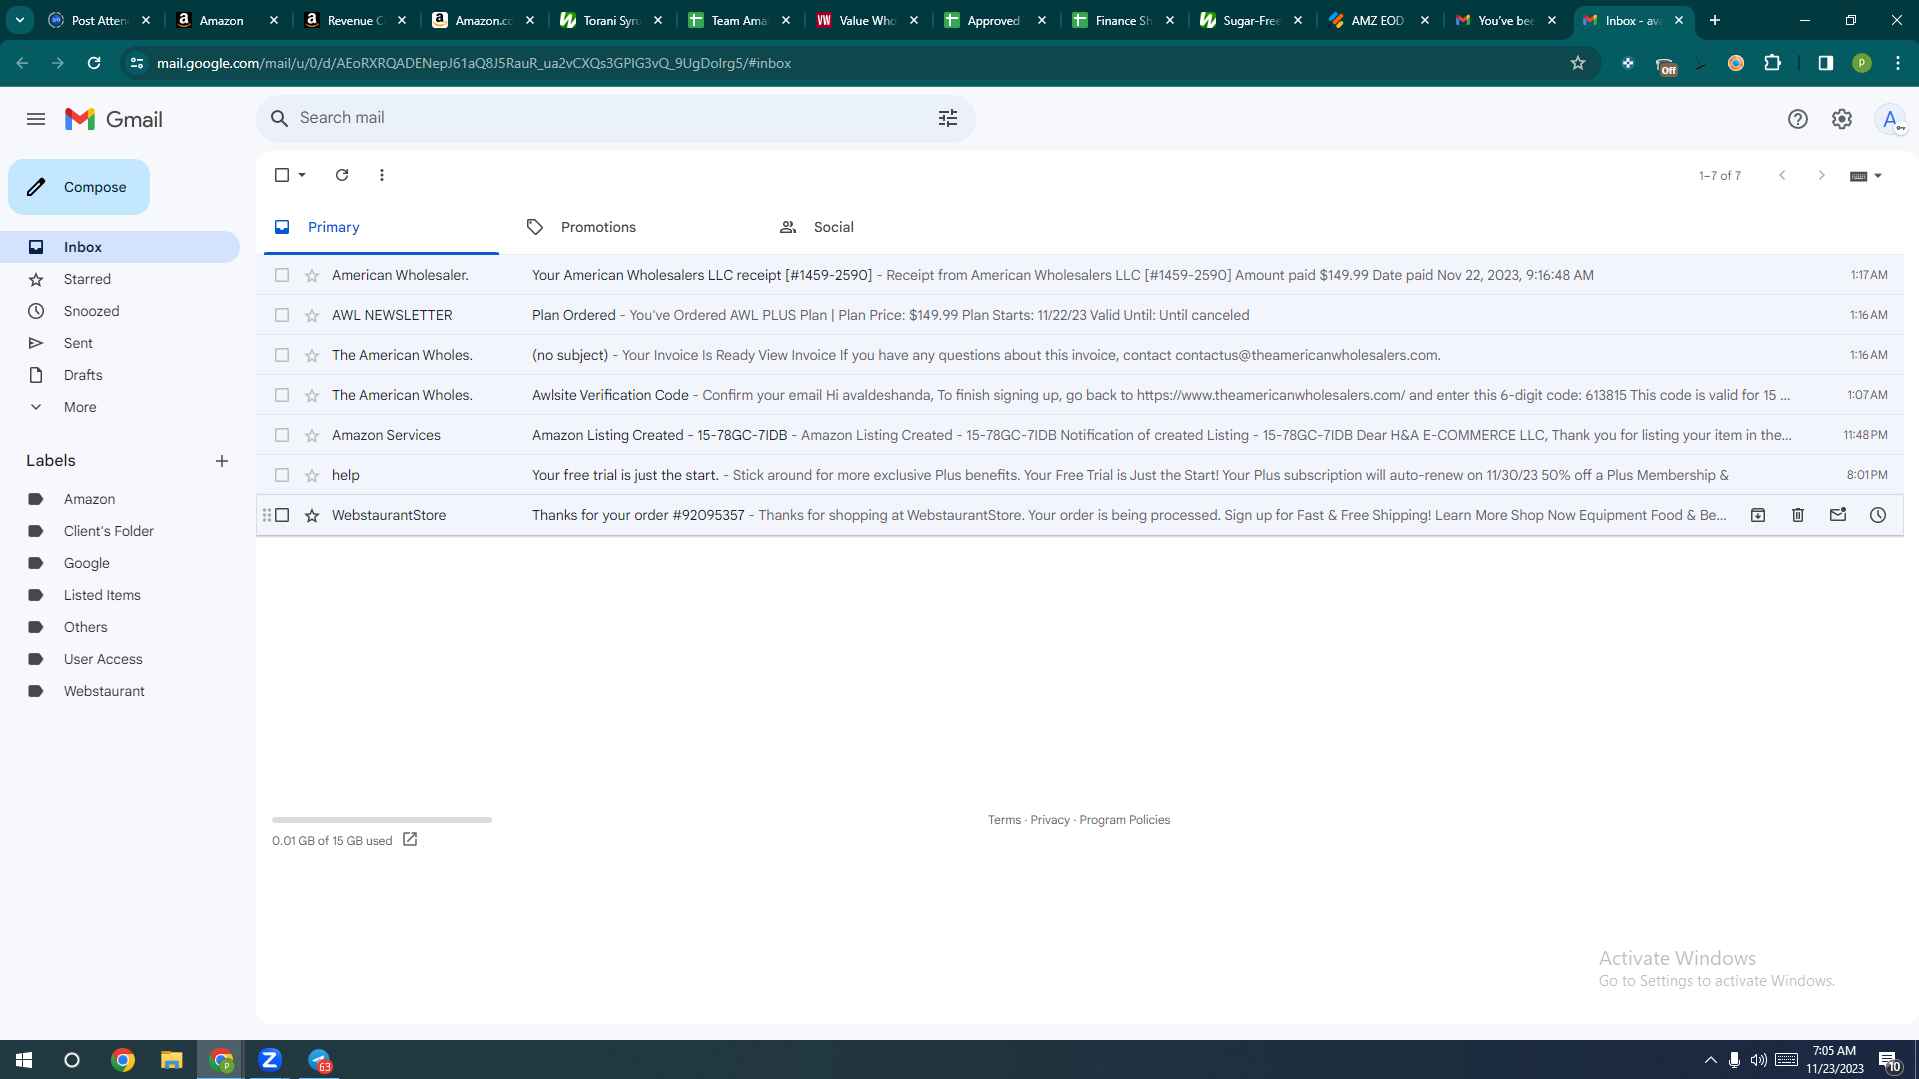
Task: Select the American Wholesalers receipt email checkbox
Action: click(282, 275)
